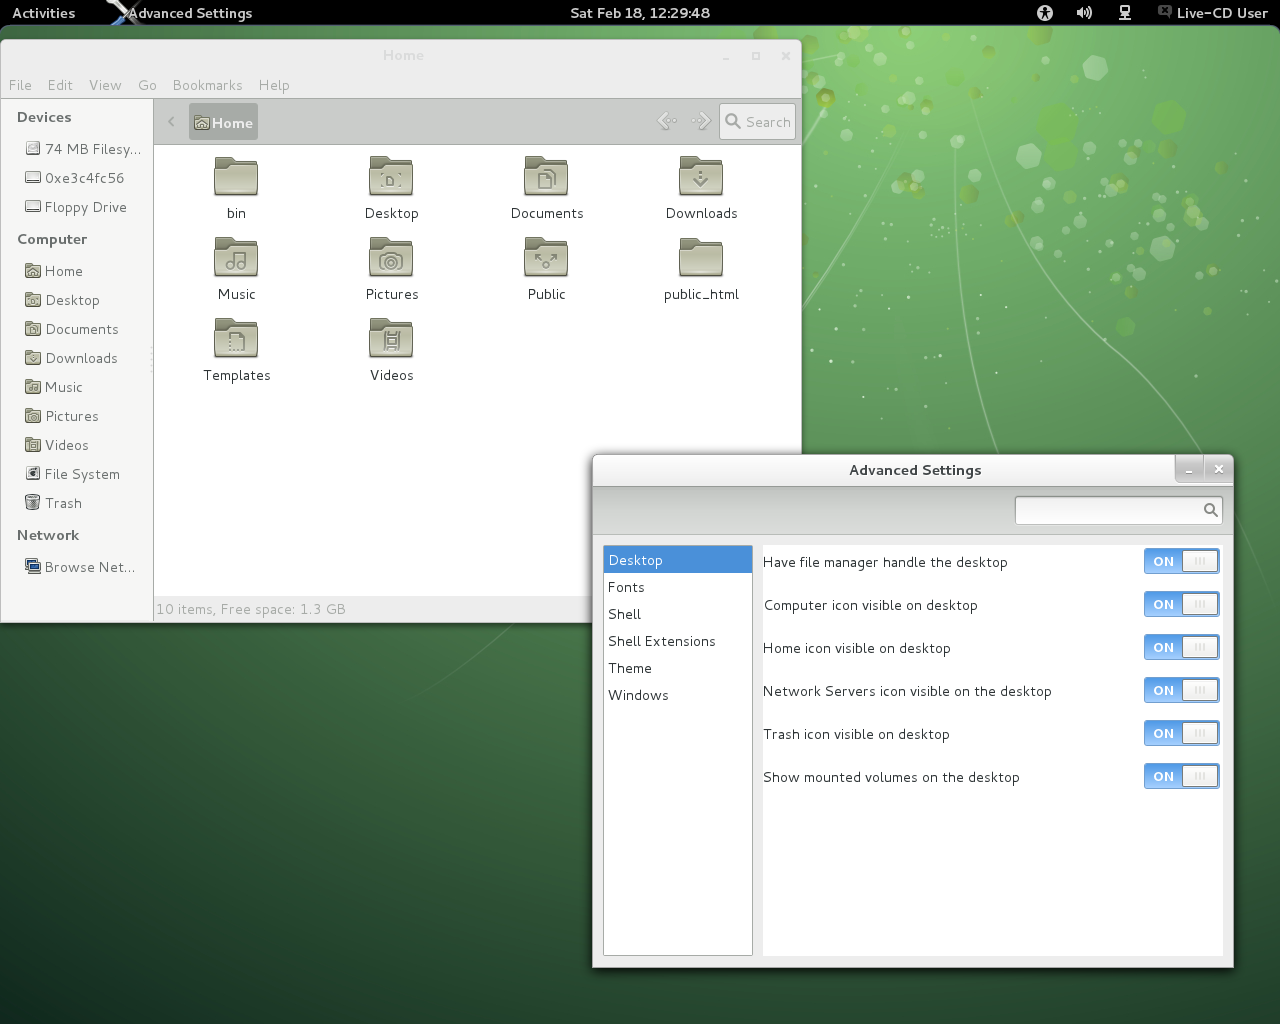The height and width of the screenshot is (1024, 1280).
Task: Open the network icon in top panel
Action: [x=1125, y=13]
